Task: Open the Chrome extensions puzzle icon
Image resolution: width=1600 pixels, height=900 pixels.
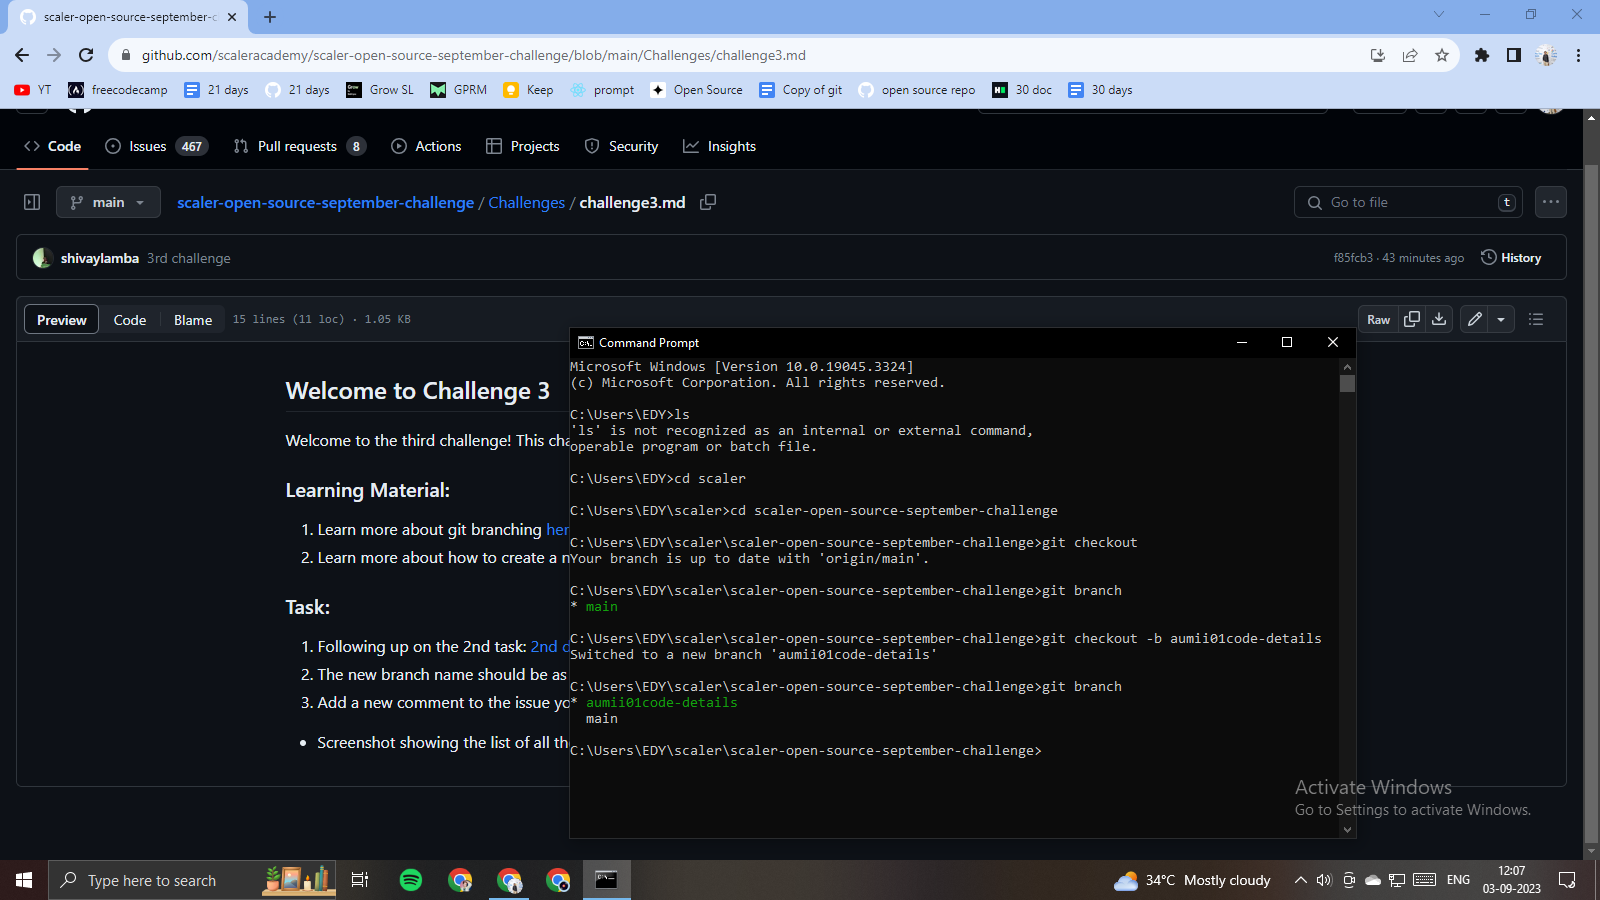Action: click(x=1482, y=56)
